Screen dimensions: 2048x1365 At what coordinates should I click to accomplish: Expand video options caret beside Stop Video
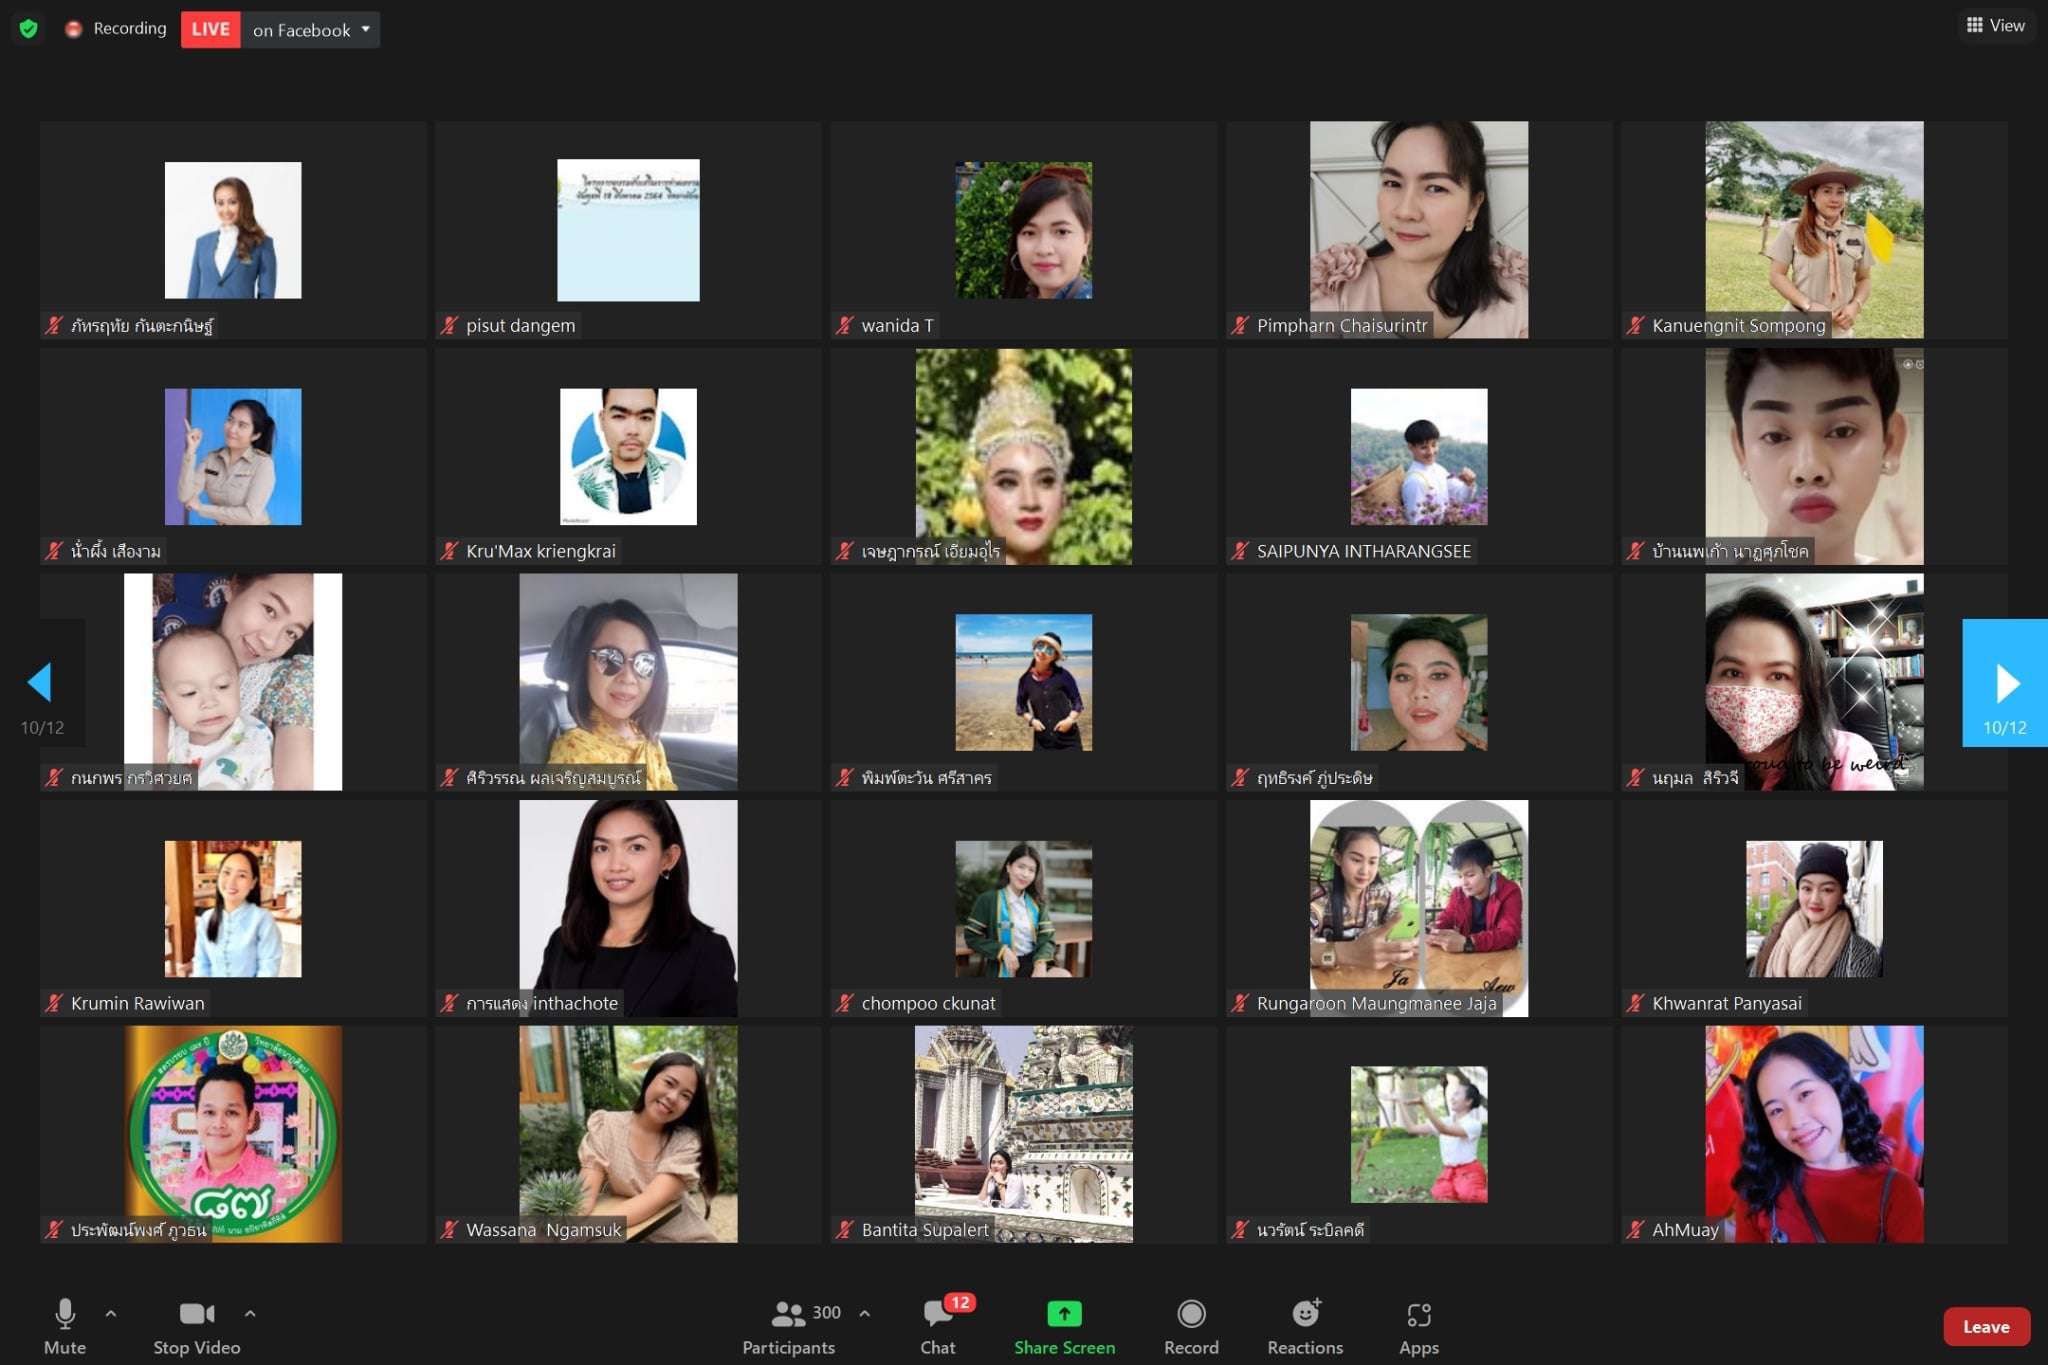coord(250,1313)
